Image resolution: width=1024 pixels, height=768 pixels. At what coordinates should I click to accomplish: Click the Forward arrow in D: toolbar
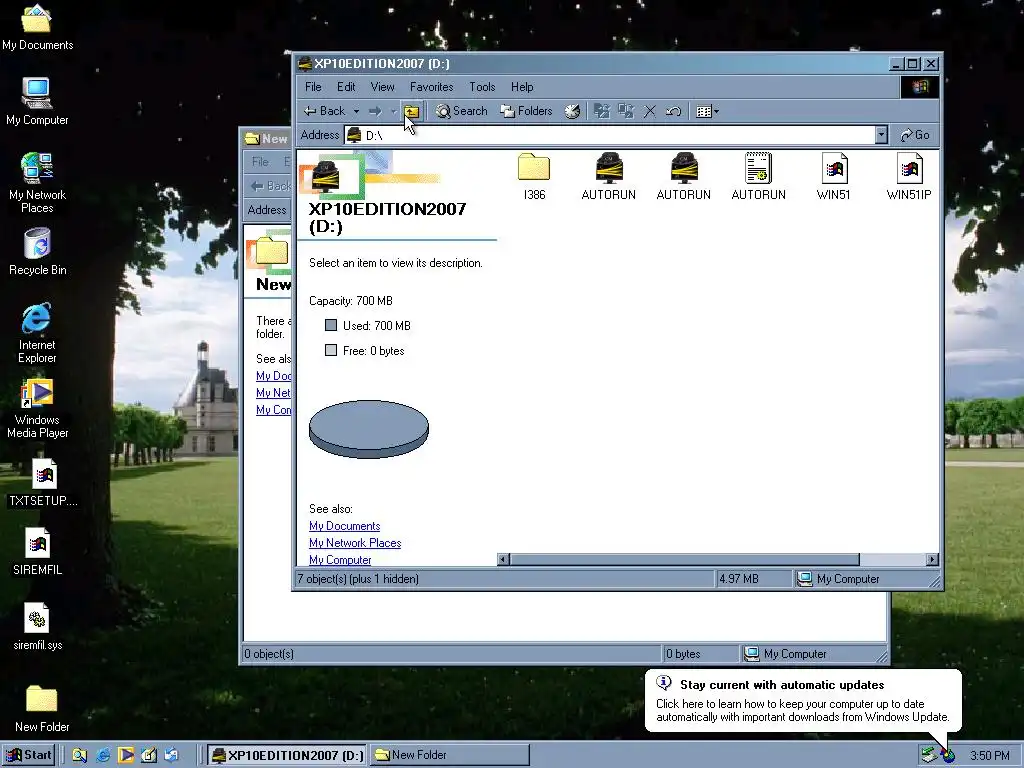(x=376, y=112)
